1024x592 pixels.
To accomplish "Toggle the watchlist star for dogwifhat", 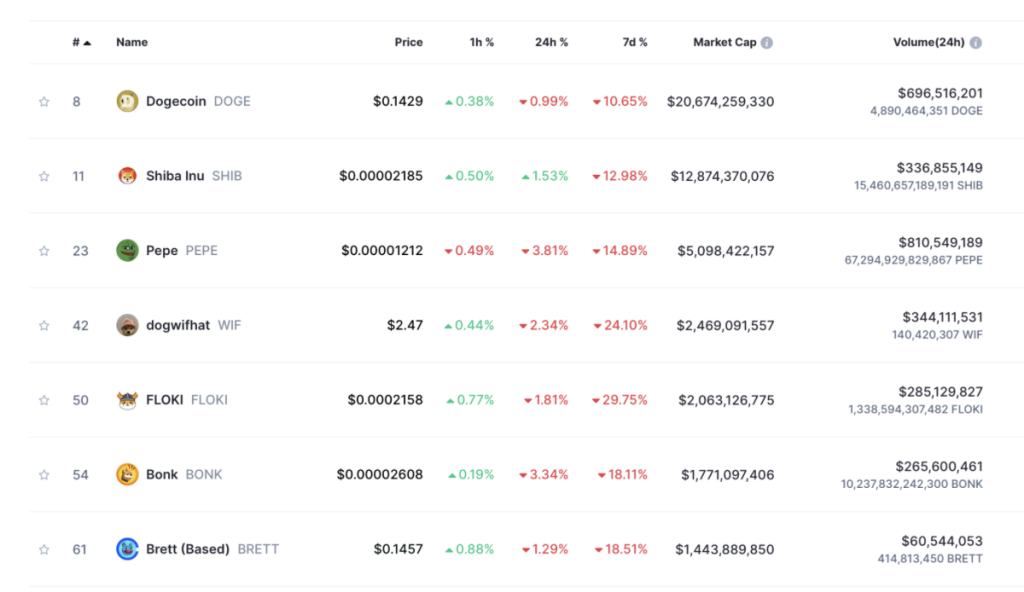I will (x=44, y=325).
